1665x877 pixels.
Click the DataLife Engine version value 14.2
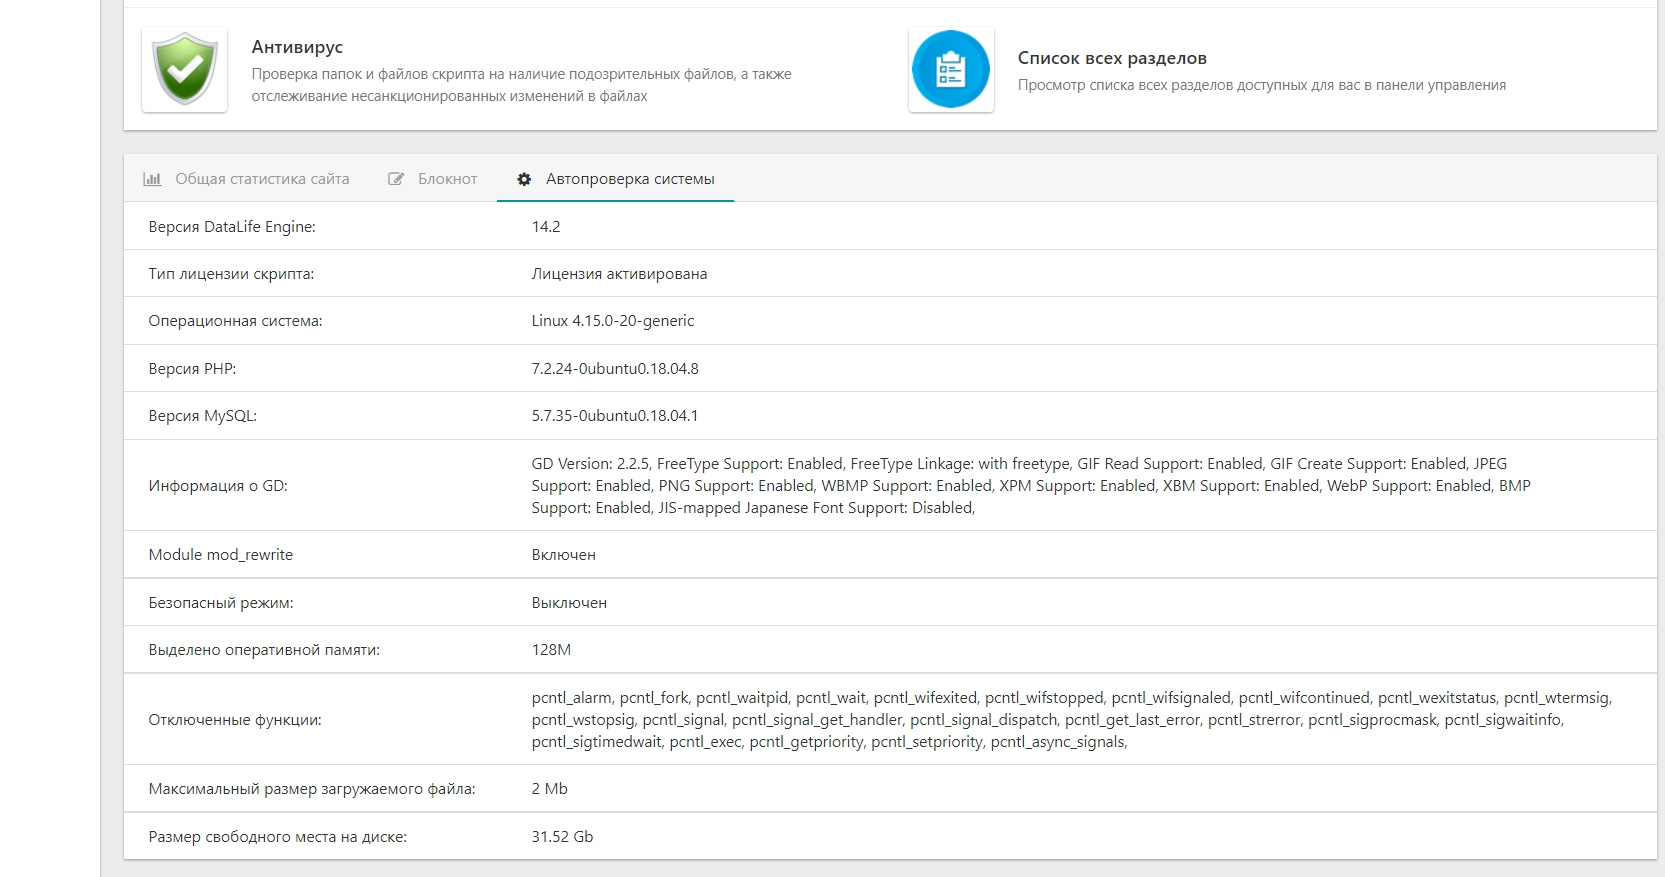tap(546, 227)
